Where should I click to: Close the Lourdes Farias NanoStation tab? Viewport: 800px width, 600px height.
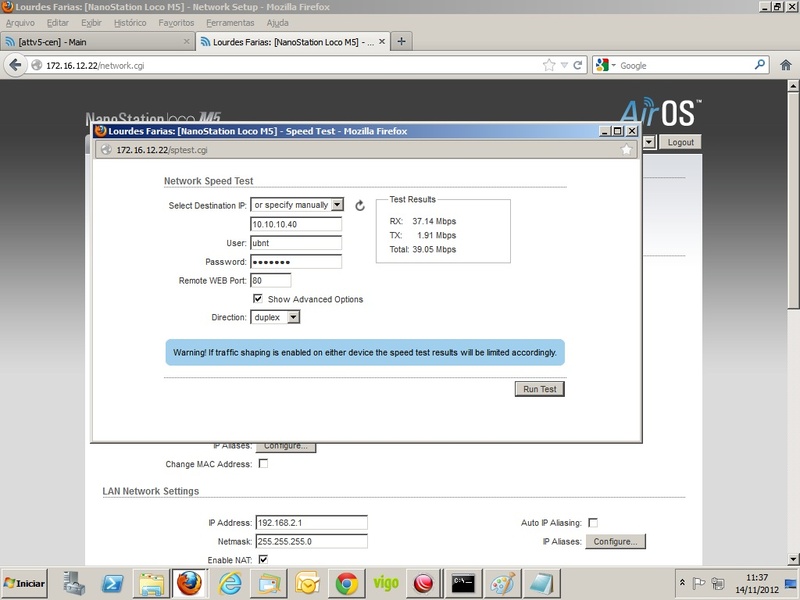tap(382, 41)
